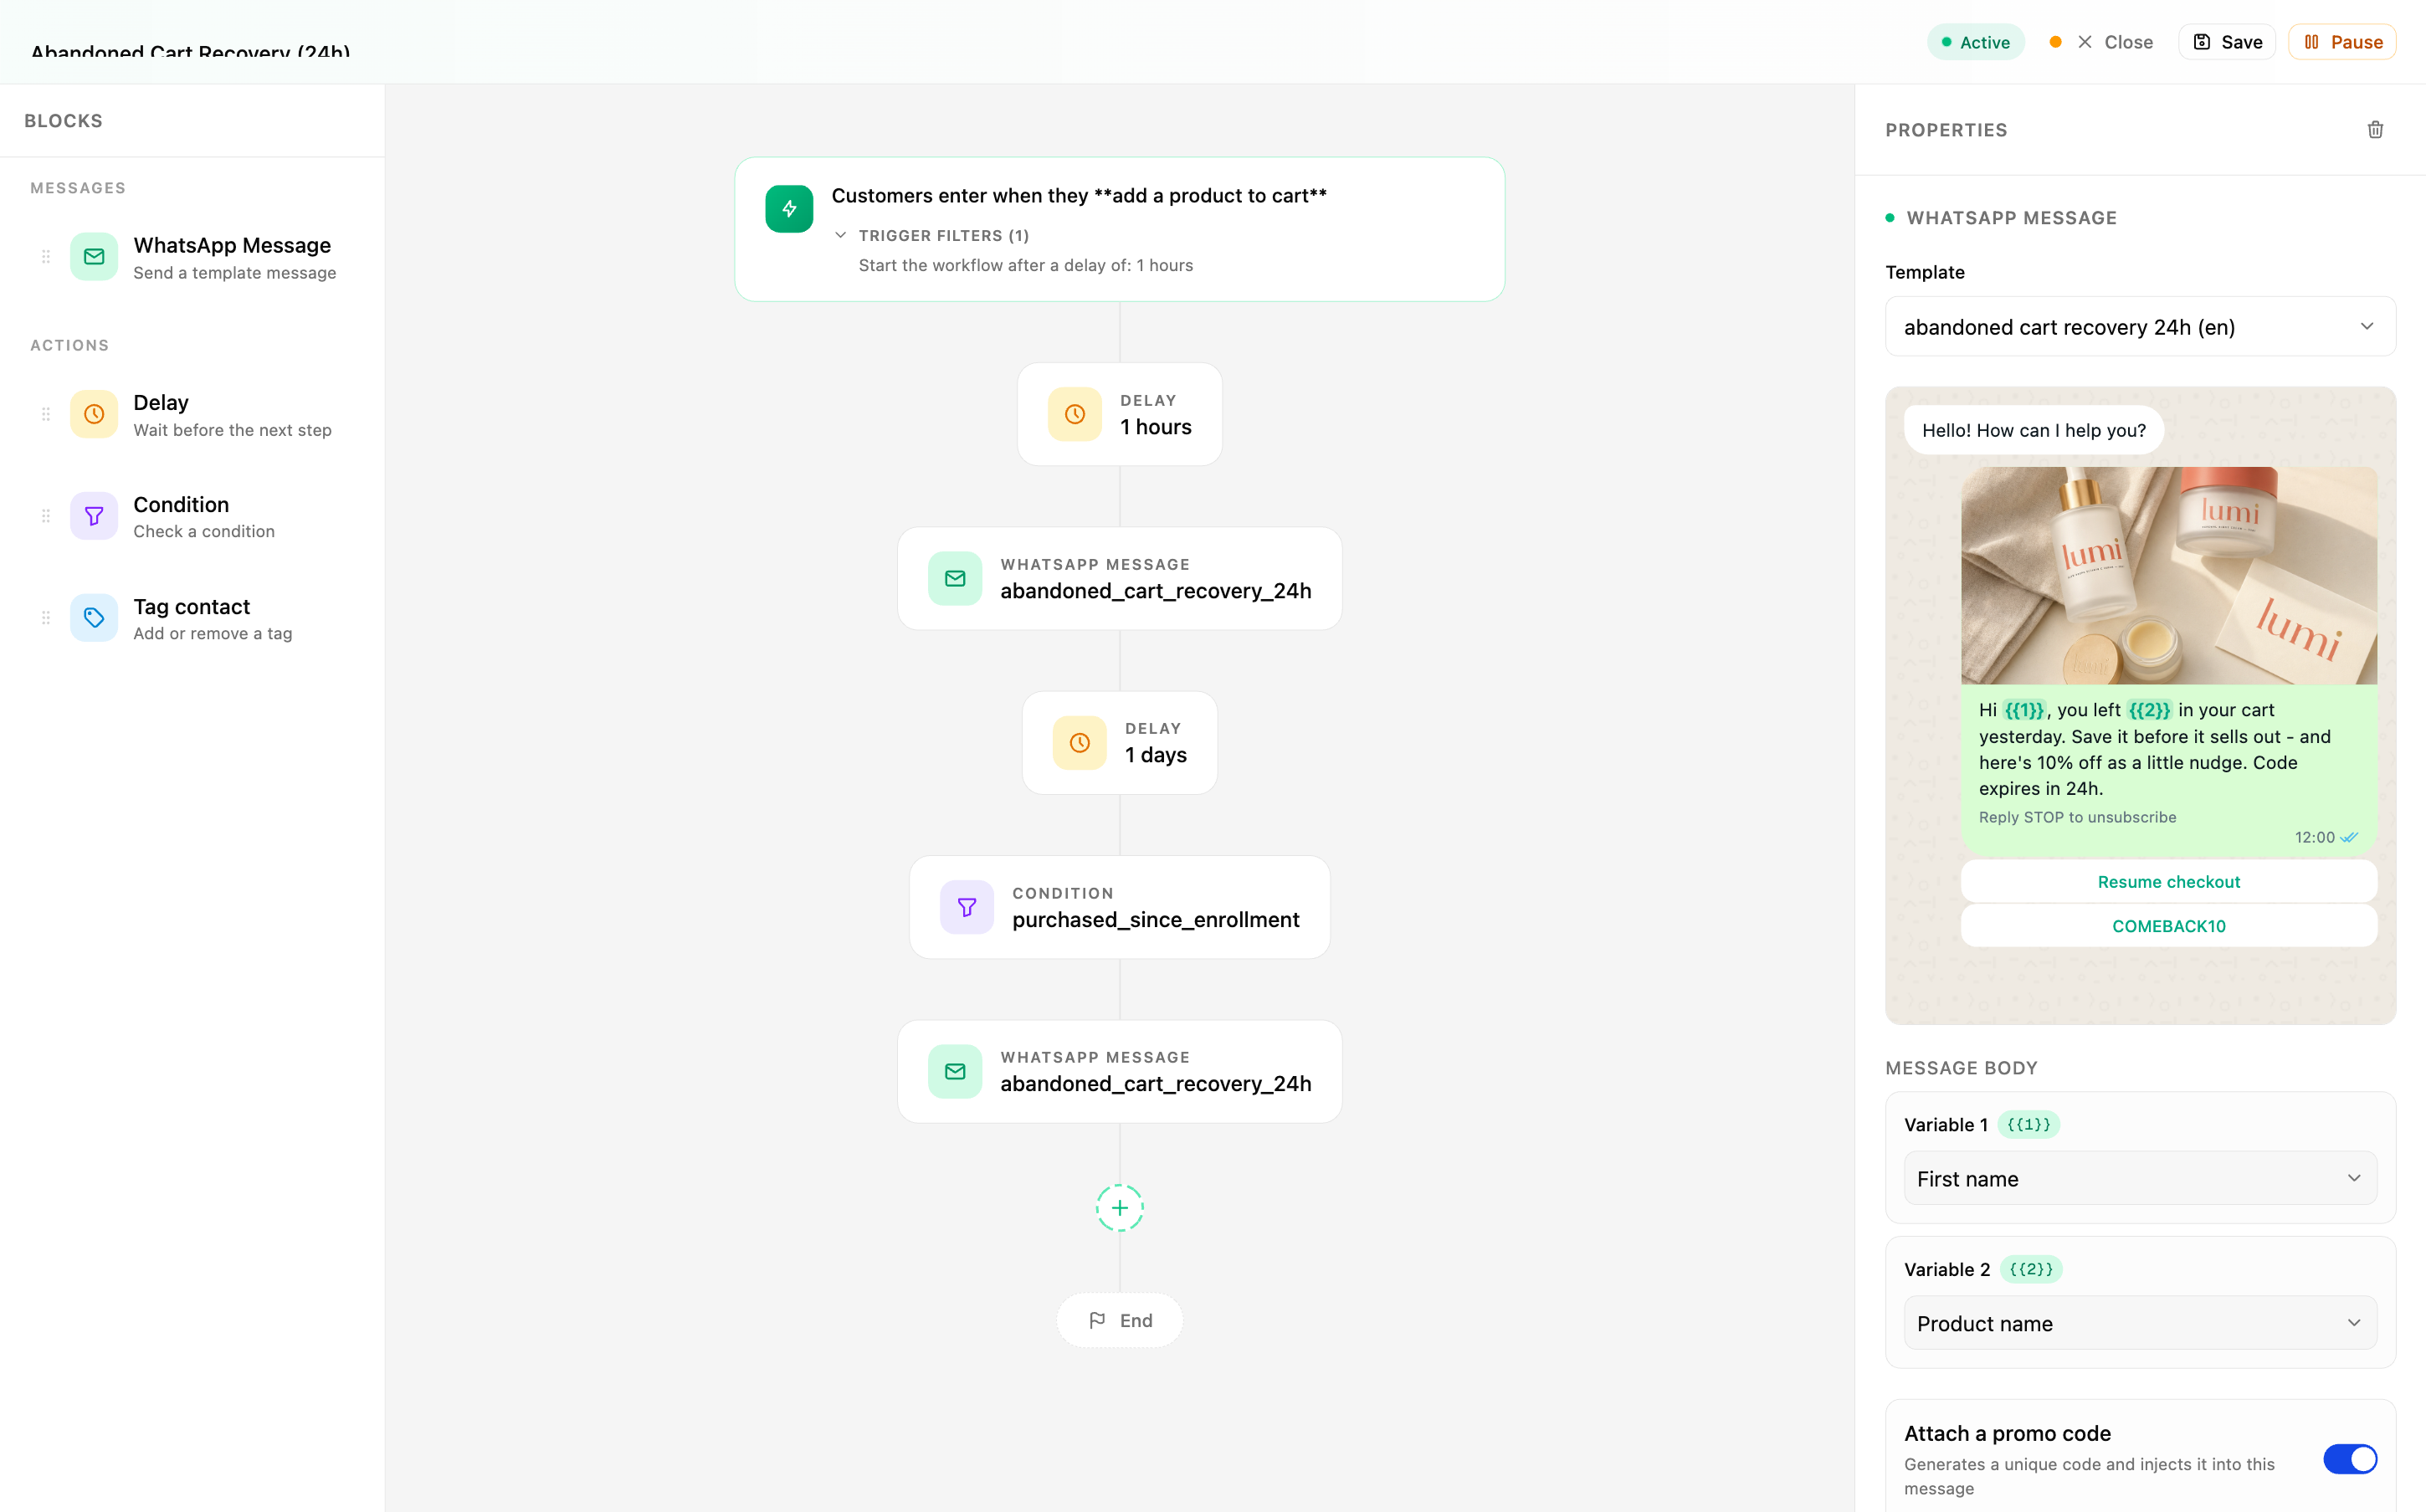Image resolution: width=2426 pixels, height=1512 pixels.
Task: Click the End node label
Action: tap(1136, 1320)
